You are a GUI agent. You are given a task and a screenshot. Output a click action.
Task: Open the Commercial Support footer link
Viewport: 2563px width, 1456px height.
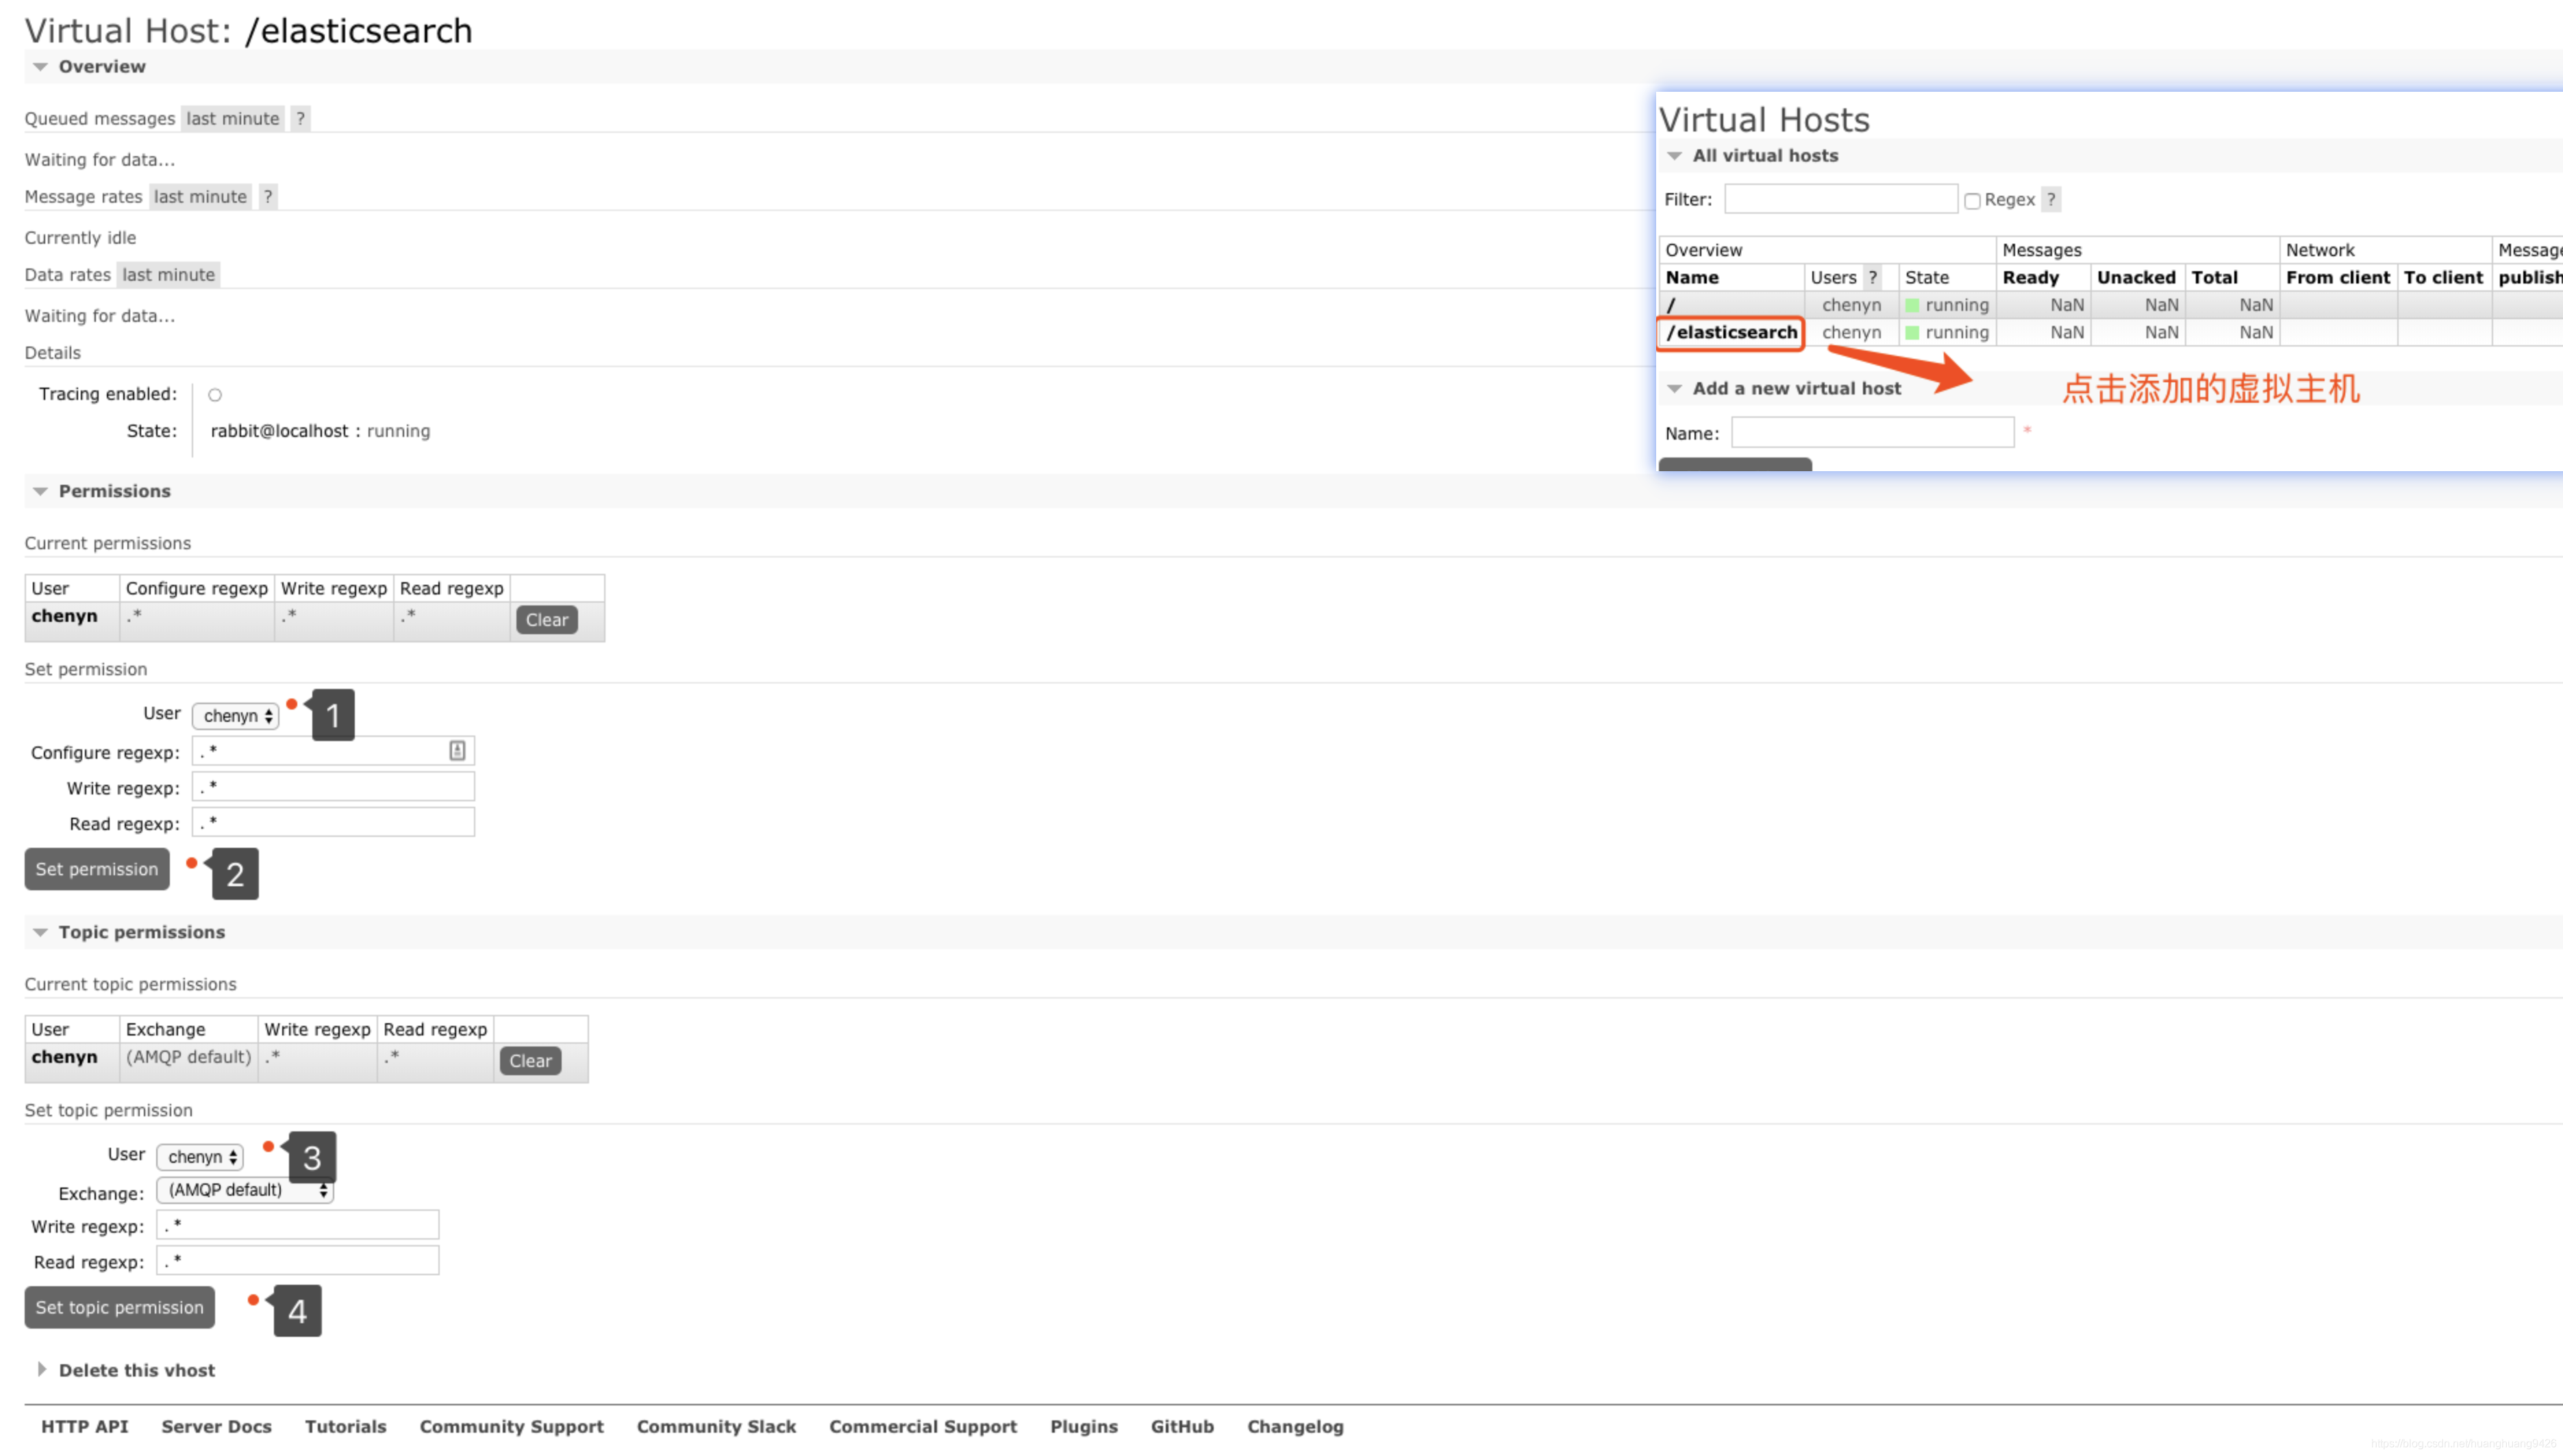coord(923,1426)
